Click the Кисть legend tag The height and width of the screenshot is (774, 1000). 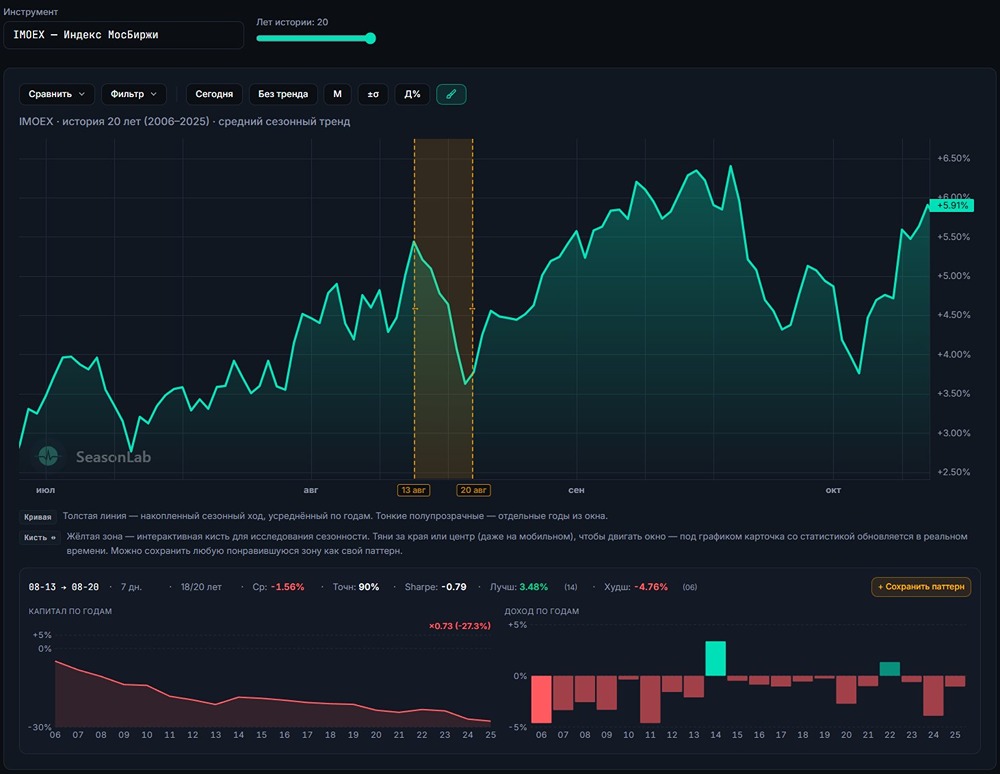(x=40, y=537)
